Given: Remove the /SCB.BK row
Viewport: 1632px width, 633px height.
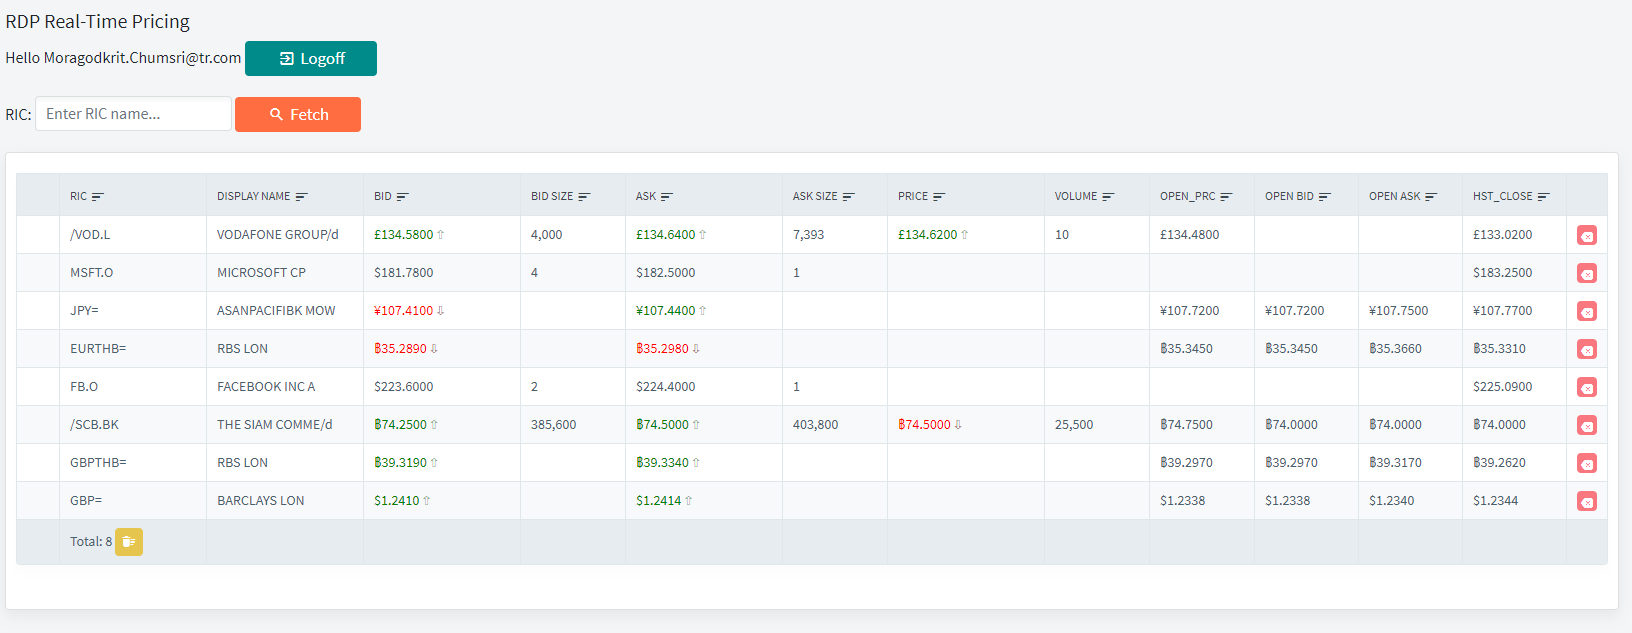Looking at the screenshot, I should 1587,425.
